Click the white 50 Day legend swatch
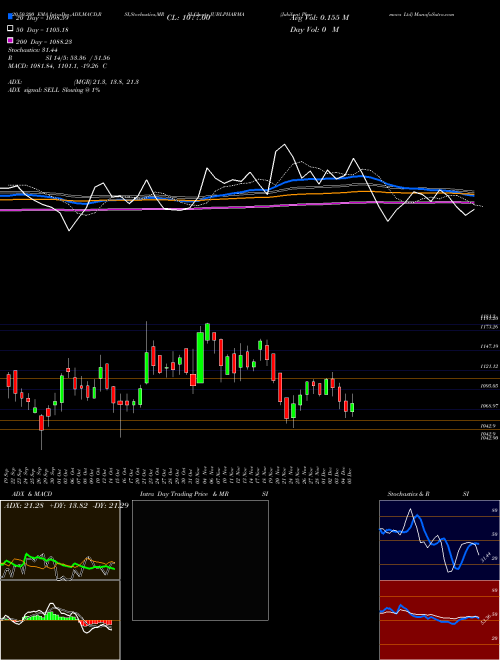The image size is (500, 660). click(11, 29)
